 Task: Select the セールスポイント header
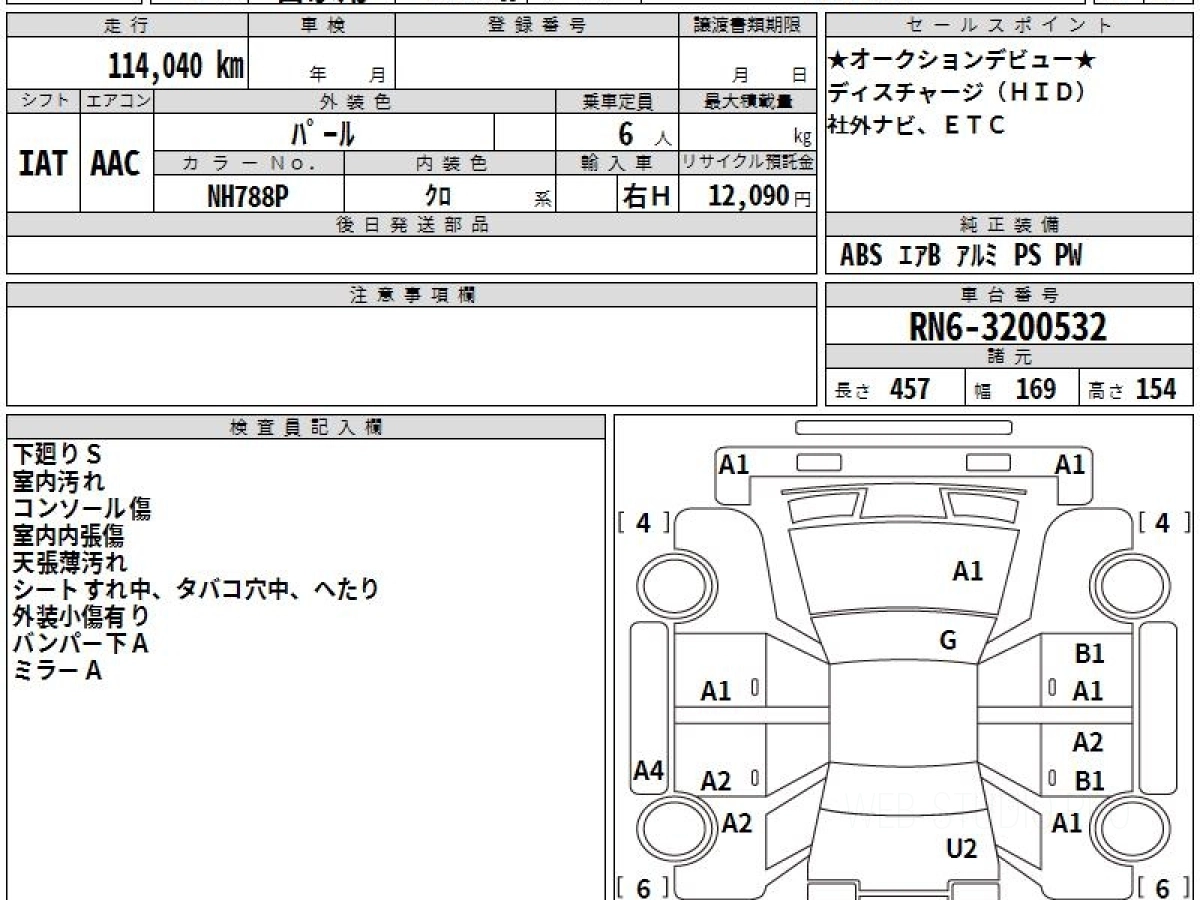coord(1010,26)
